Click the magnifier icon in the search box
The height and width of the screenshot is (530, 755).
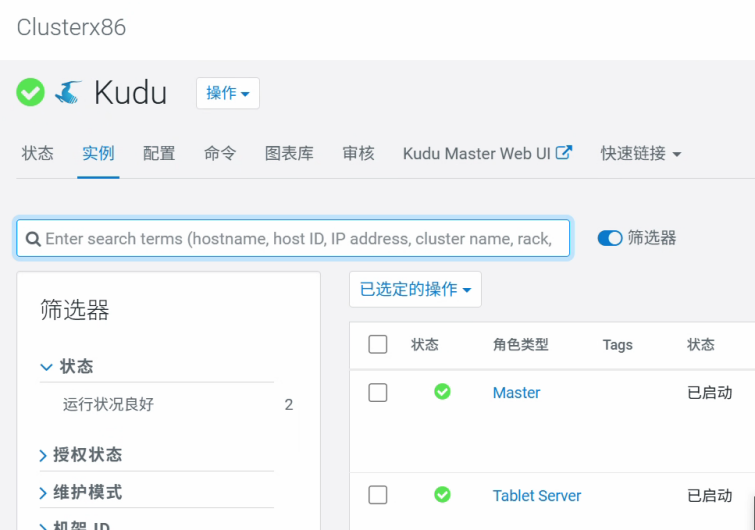pos(33,239)
